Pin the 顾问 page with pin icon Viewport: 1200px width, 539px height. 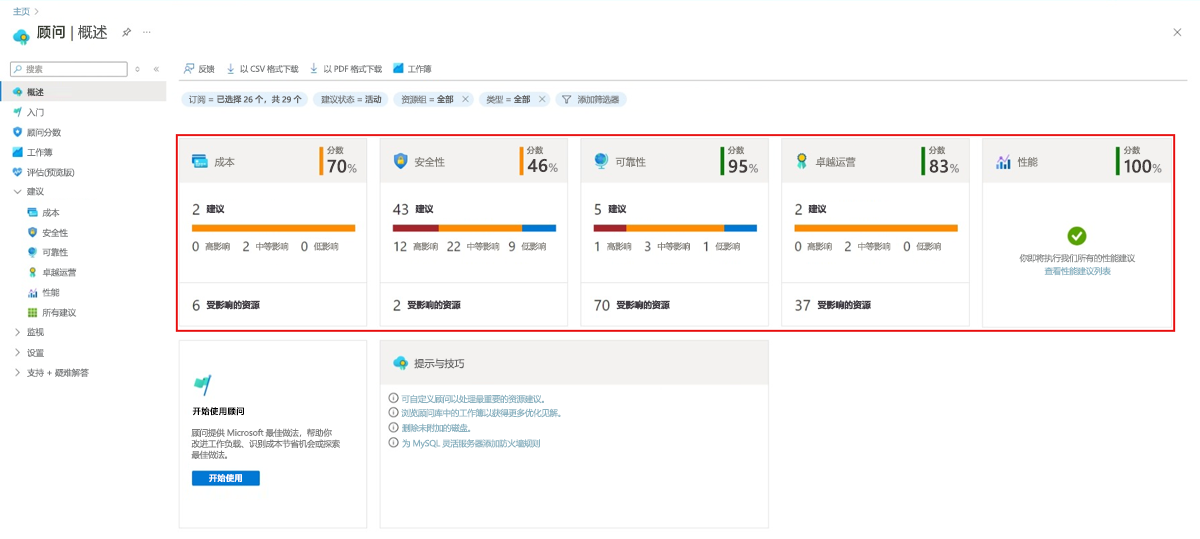(127, 32)
